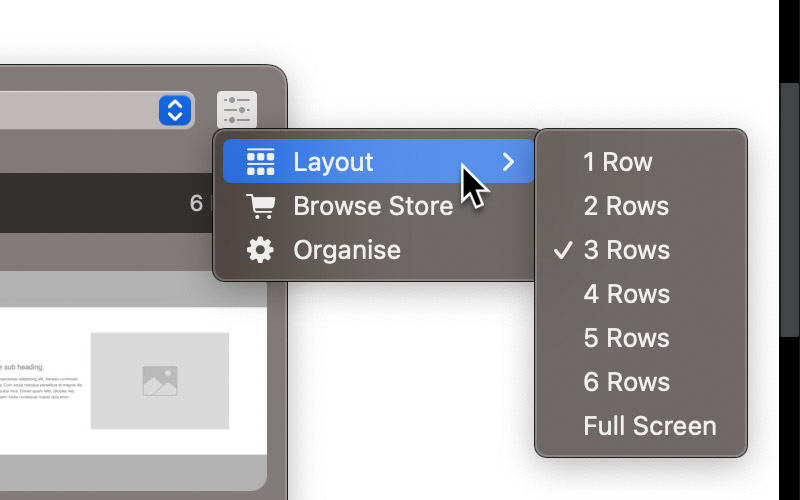Image resolution: width=800 pixels, height=500 pixels.
Task: Click the Layout grid icon
Action: (x=261, y=162)
